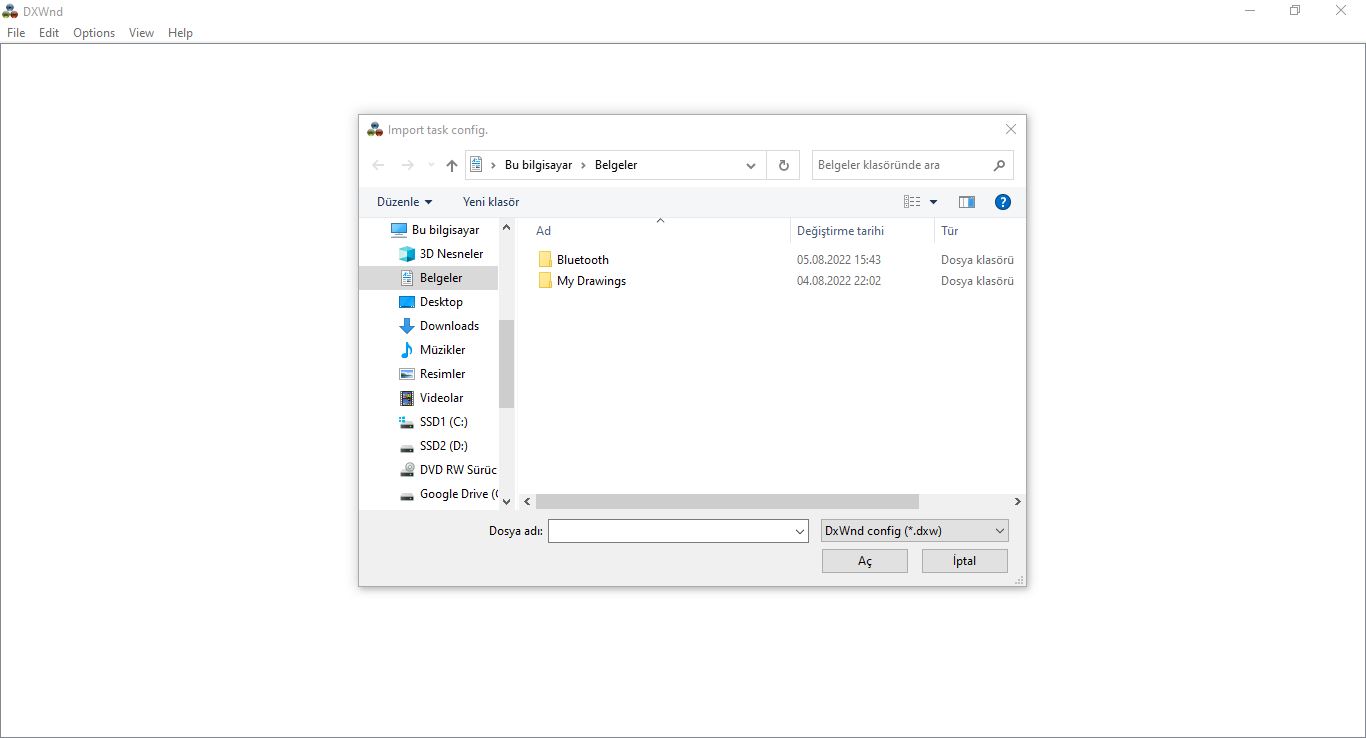Image resolution: width=1366 pixels, height=738 pixels.
Task: Select '3D Nesneler' in navigation pane
Action: (451, 254)
